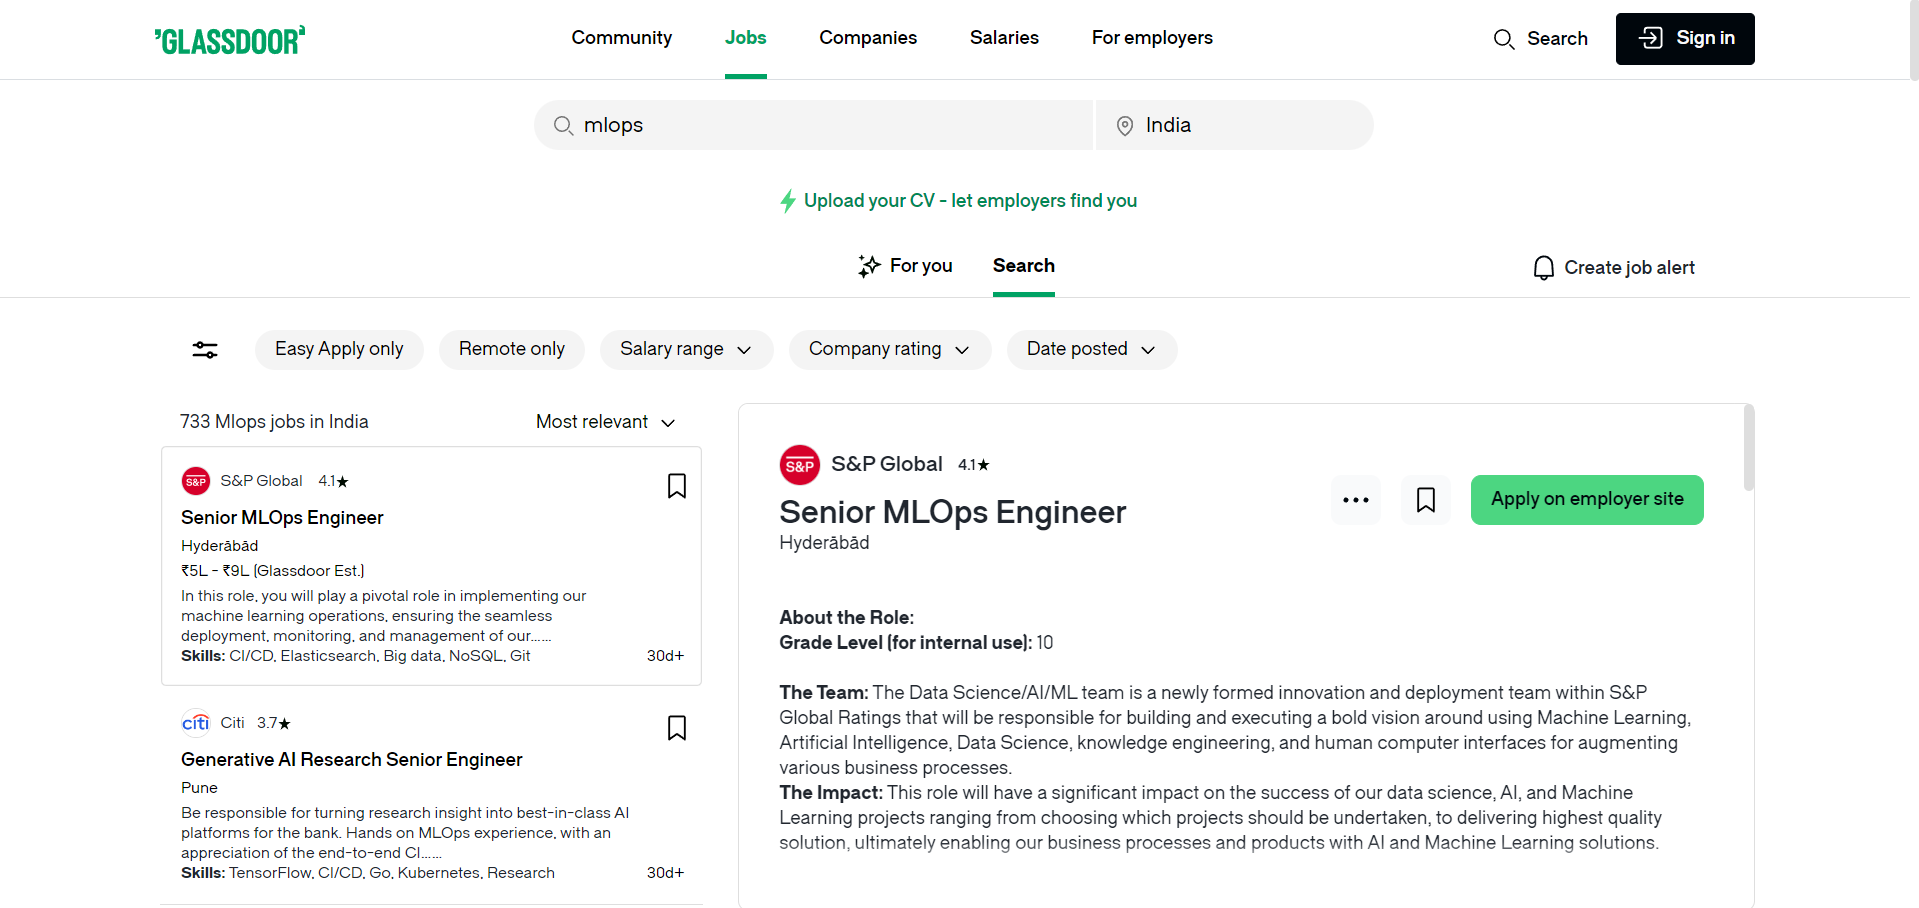
Task: Toggle the Remote only filter
Action: point(512,349)
